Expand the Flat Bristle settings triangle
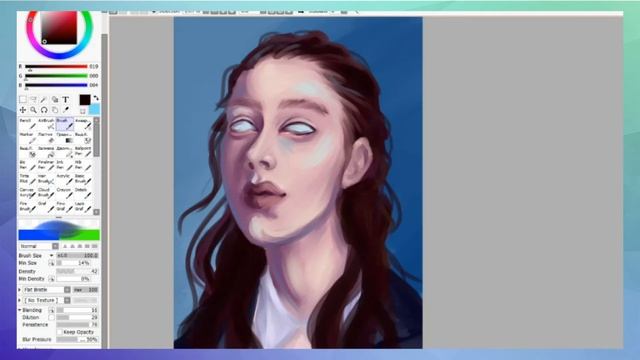 click(x=20, y=290)
